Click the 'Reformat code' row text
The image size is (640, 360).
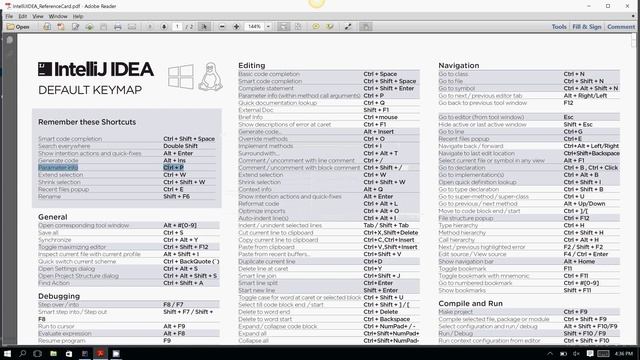tap(259, 204)
